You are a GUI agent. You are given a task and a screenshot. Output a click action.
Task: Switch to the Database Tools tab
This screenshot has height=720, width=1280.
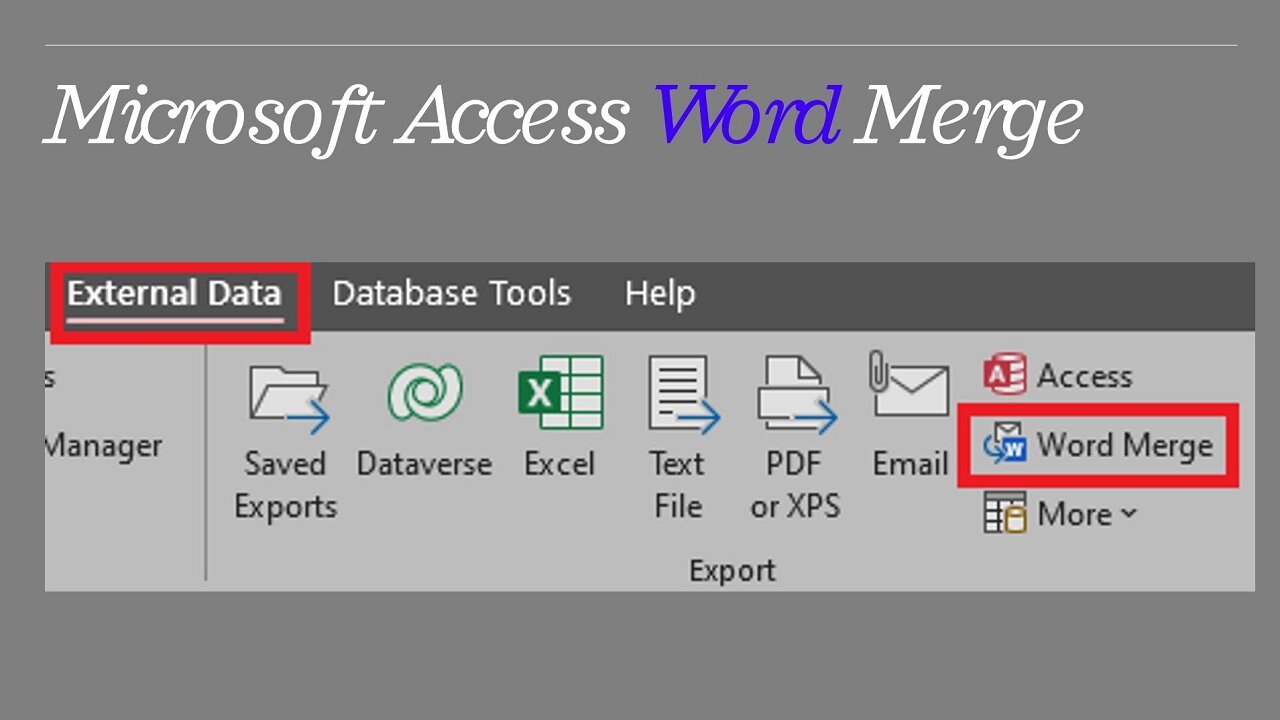(451, 294)
